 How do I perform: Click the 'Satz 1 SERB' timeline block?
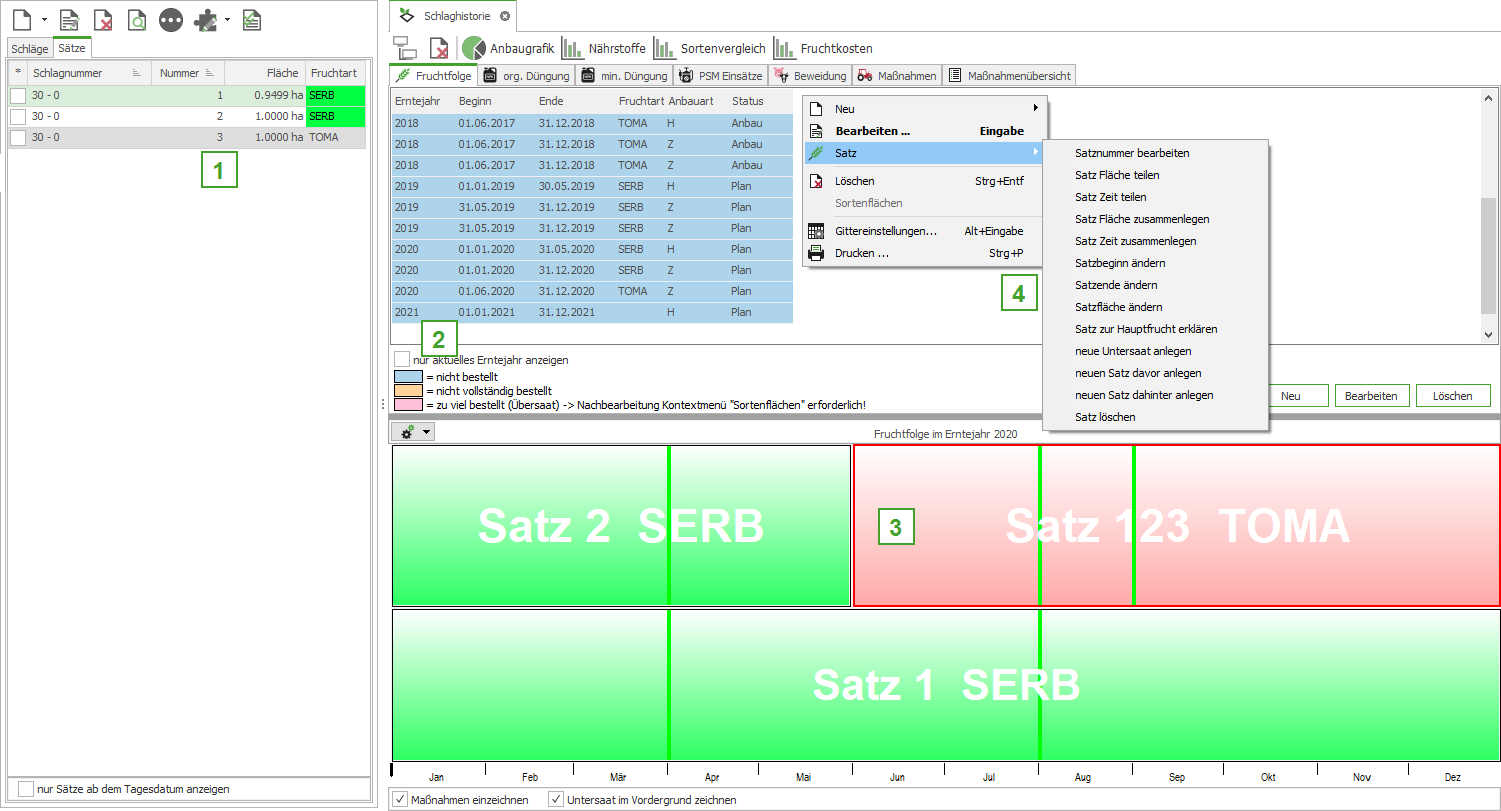945,685
